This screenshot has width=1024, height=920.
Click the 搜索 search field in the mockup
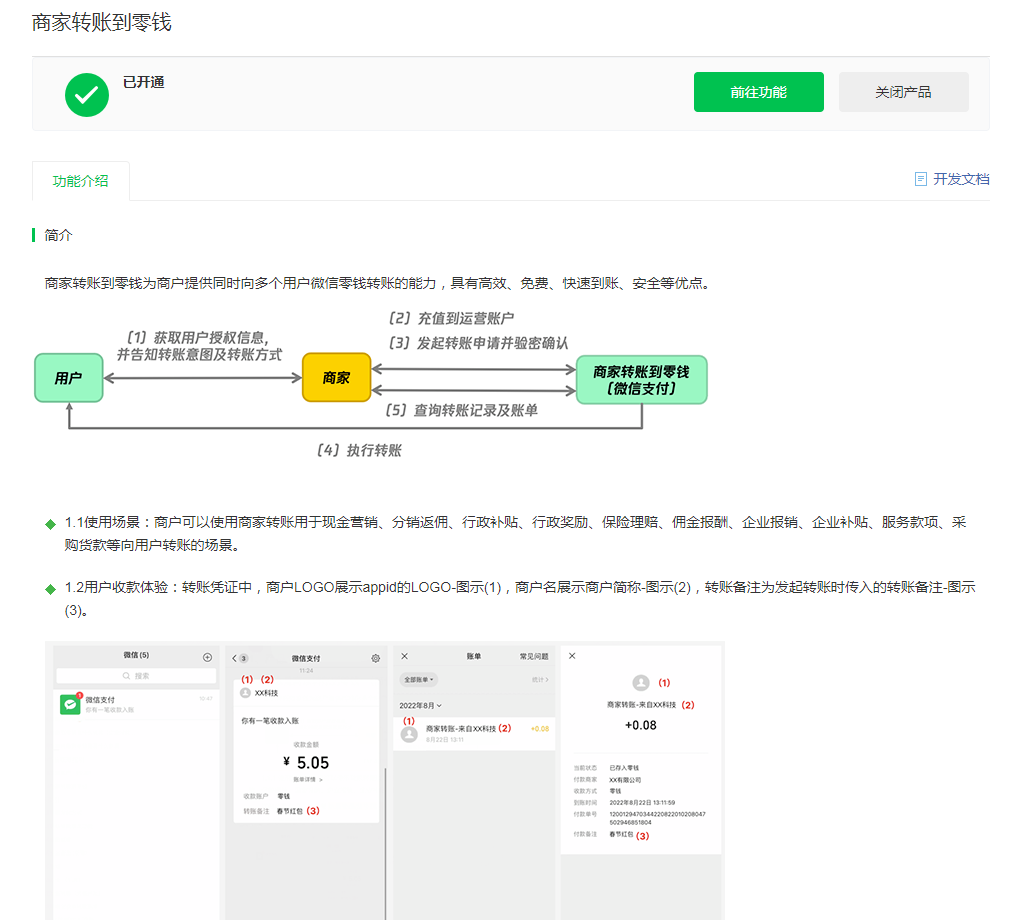tap(136, 676)
